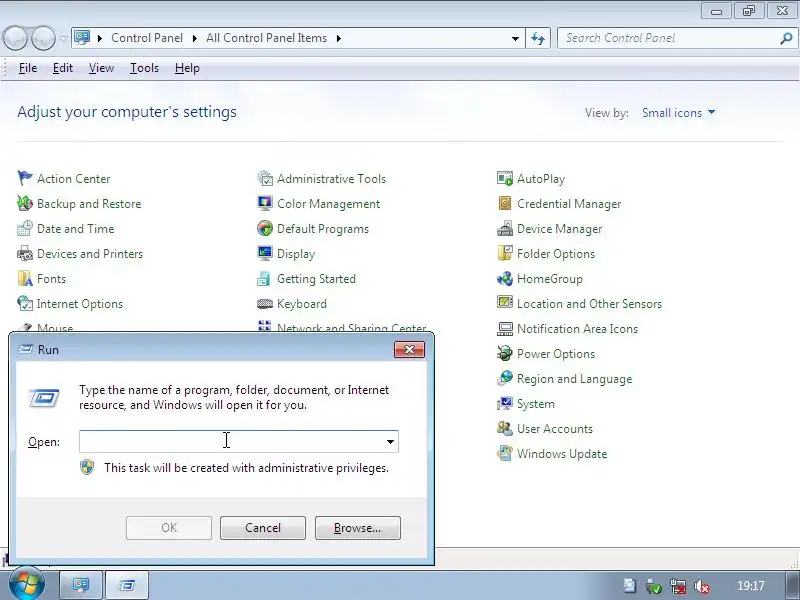Screen dimensions: 800x600
Task: Click the Windows Update icon
Action: point(505,453)
